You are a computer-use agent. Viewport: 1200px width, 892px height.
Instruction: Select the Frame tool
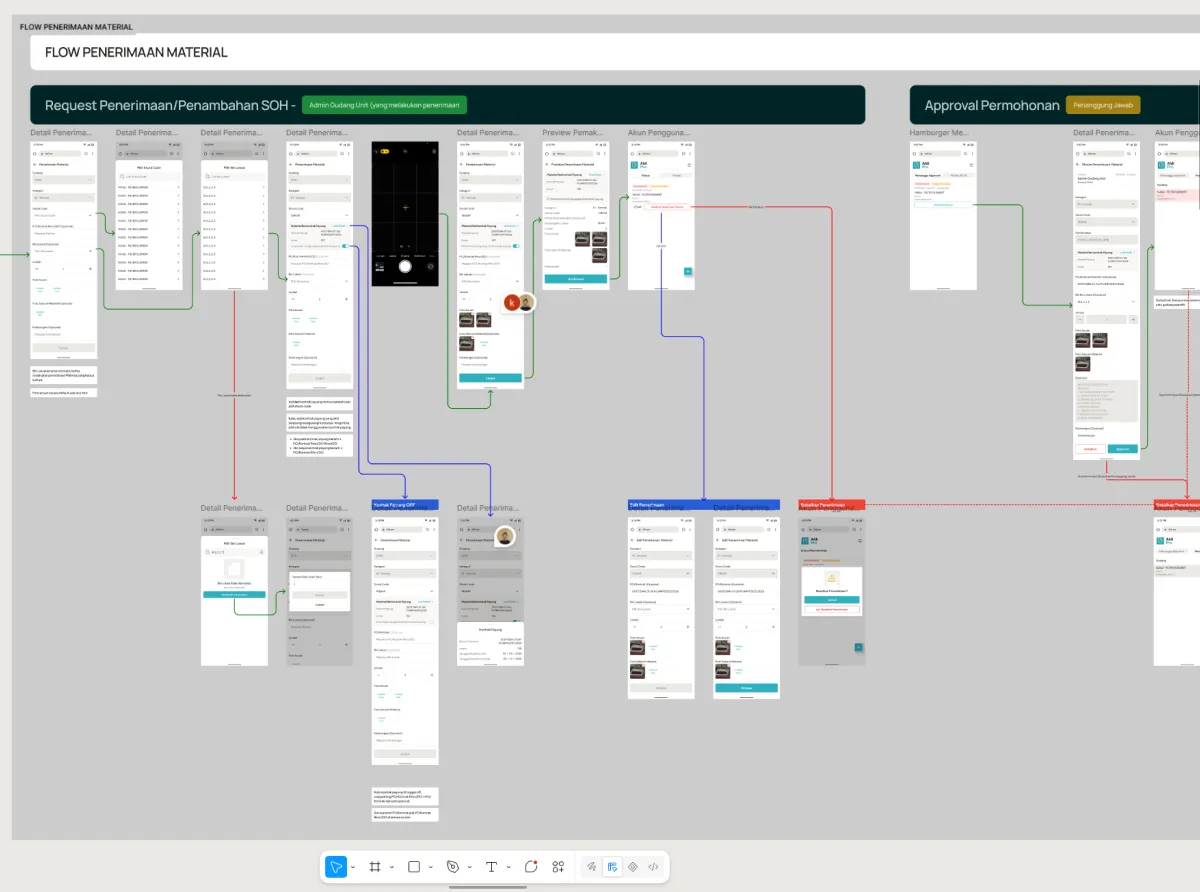coord(376,866)
